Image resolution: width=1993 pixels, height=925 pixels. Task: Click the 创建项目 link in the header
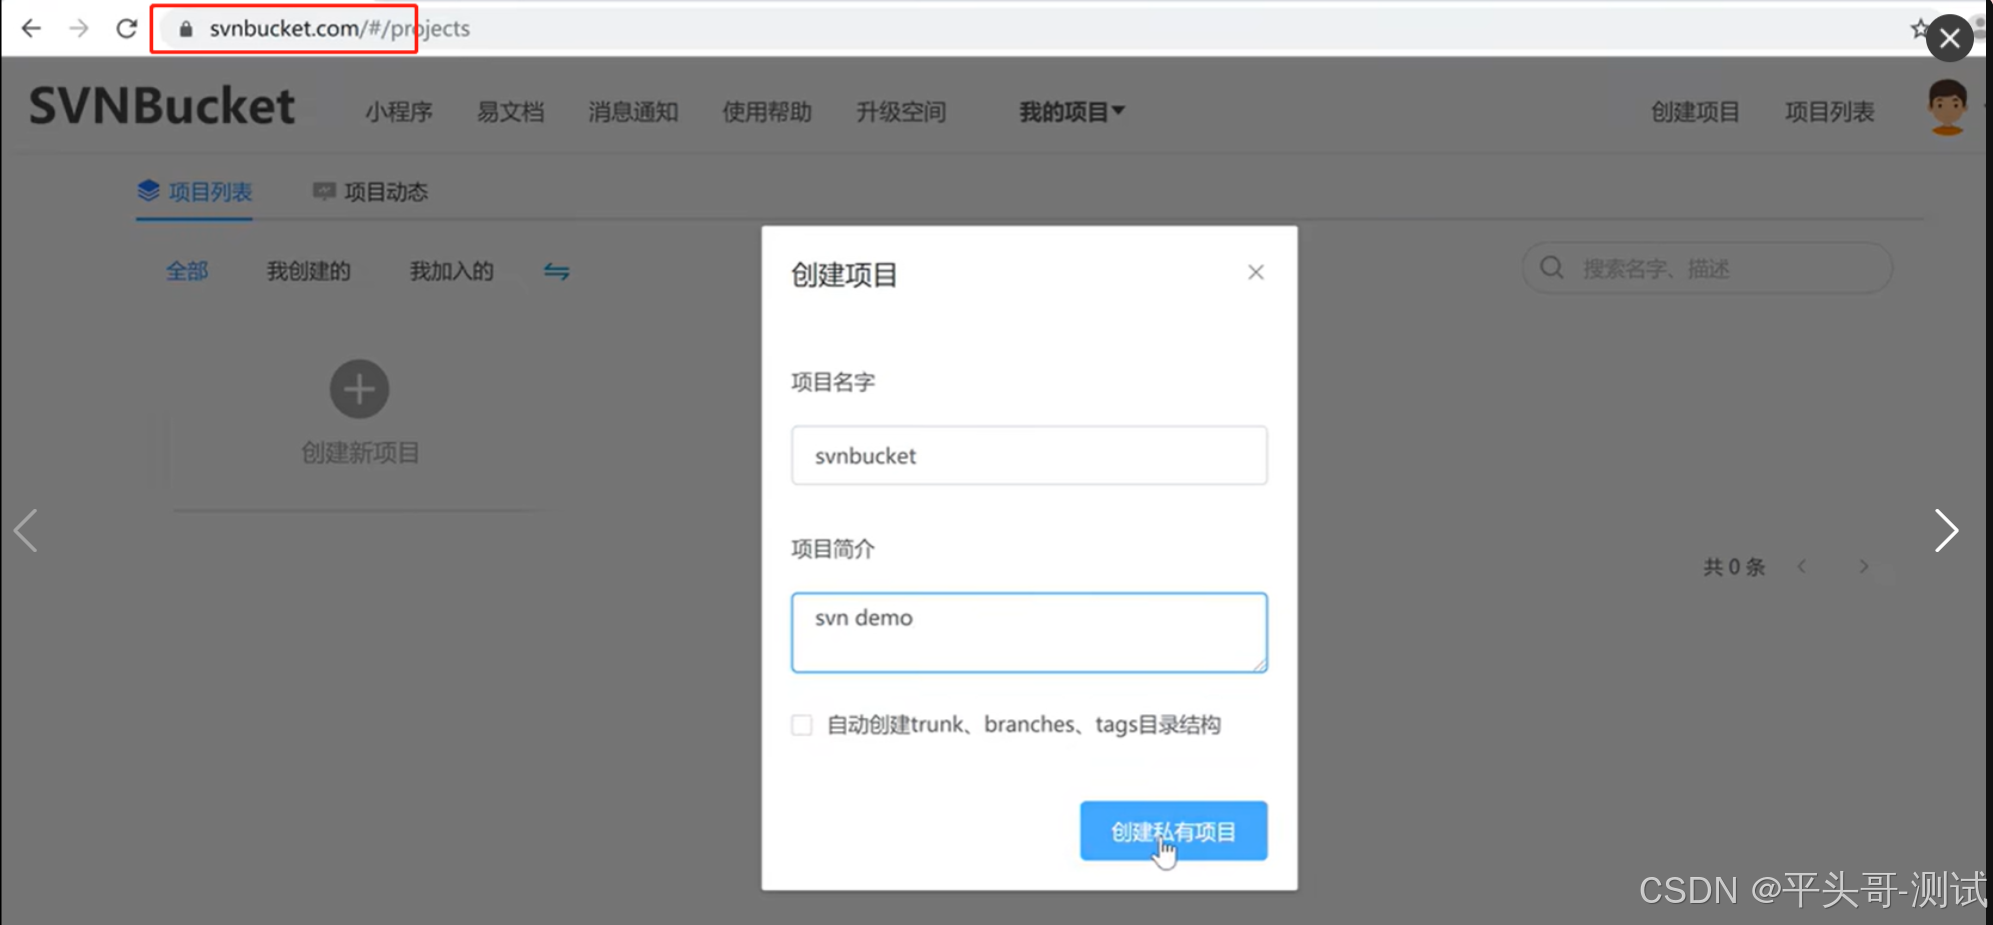(1695, 112)
